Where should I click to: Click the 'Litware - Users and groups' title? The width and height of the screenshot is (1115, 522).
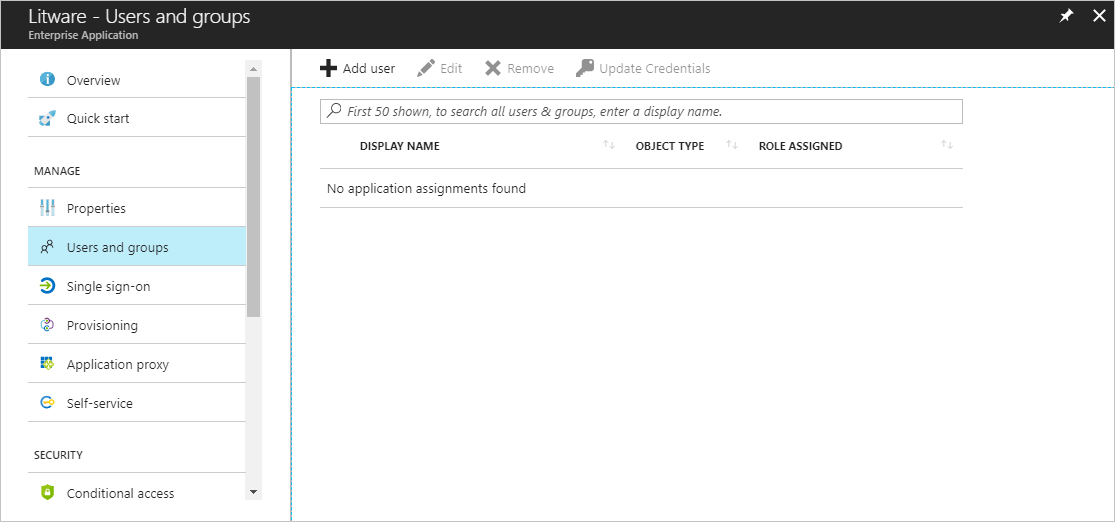coord(139,16)
